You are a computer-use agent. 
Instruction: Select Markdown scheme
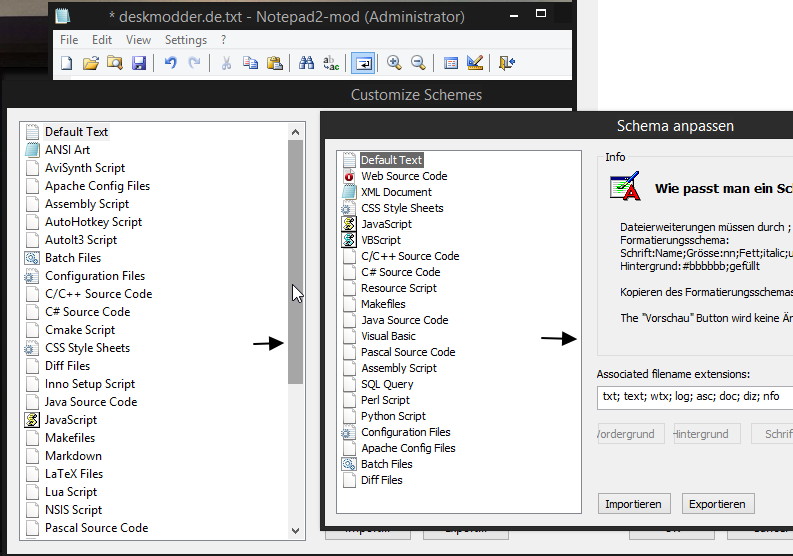[73, 456]
